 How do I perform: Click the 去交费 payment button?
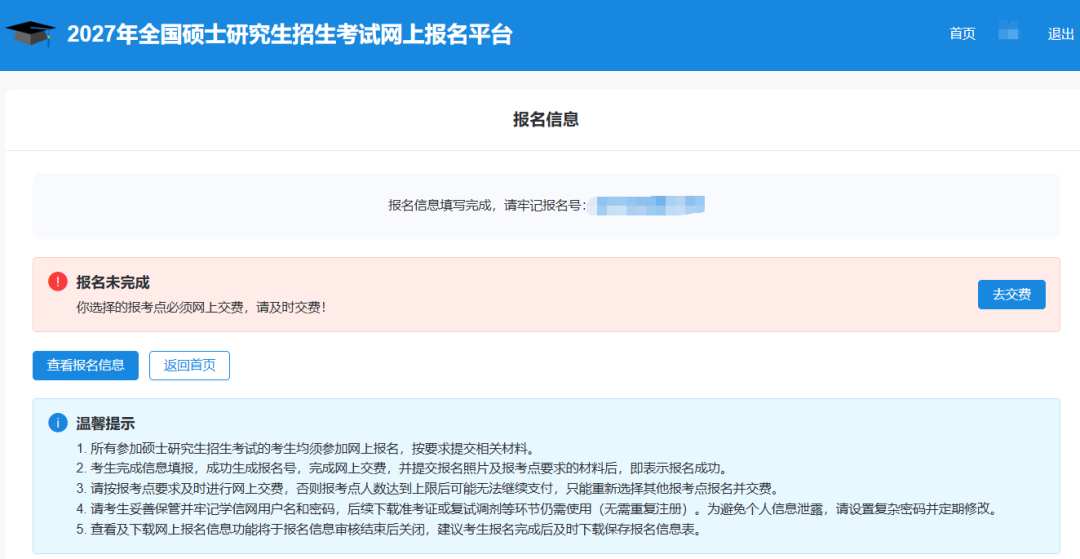(1011, 295)
